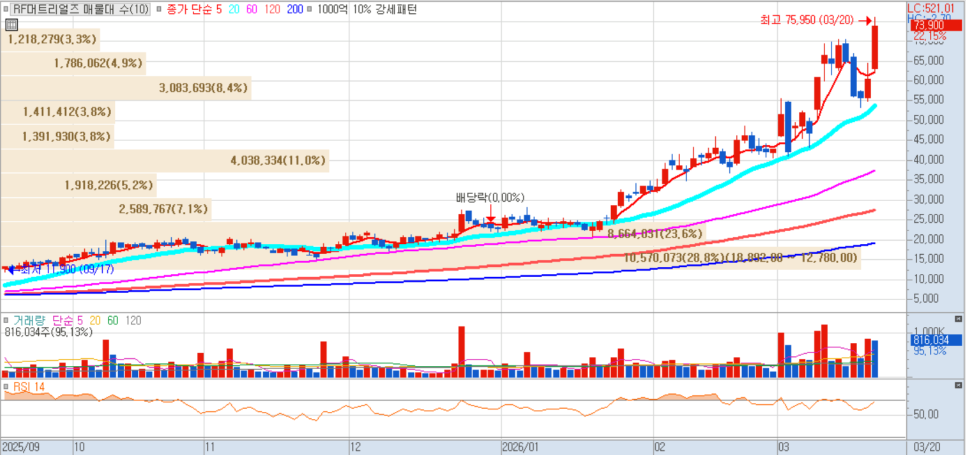This screenshot has height=455, width=966.
Task: Toggle square marker before RF머트리얼즈 매물대
Action: (x=8, y=10)
